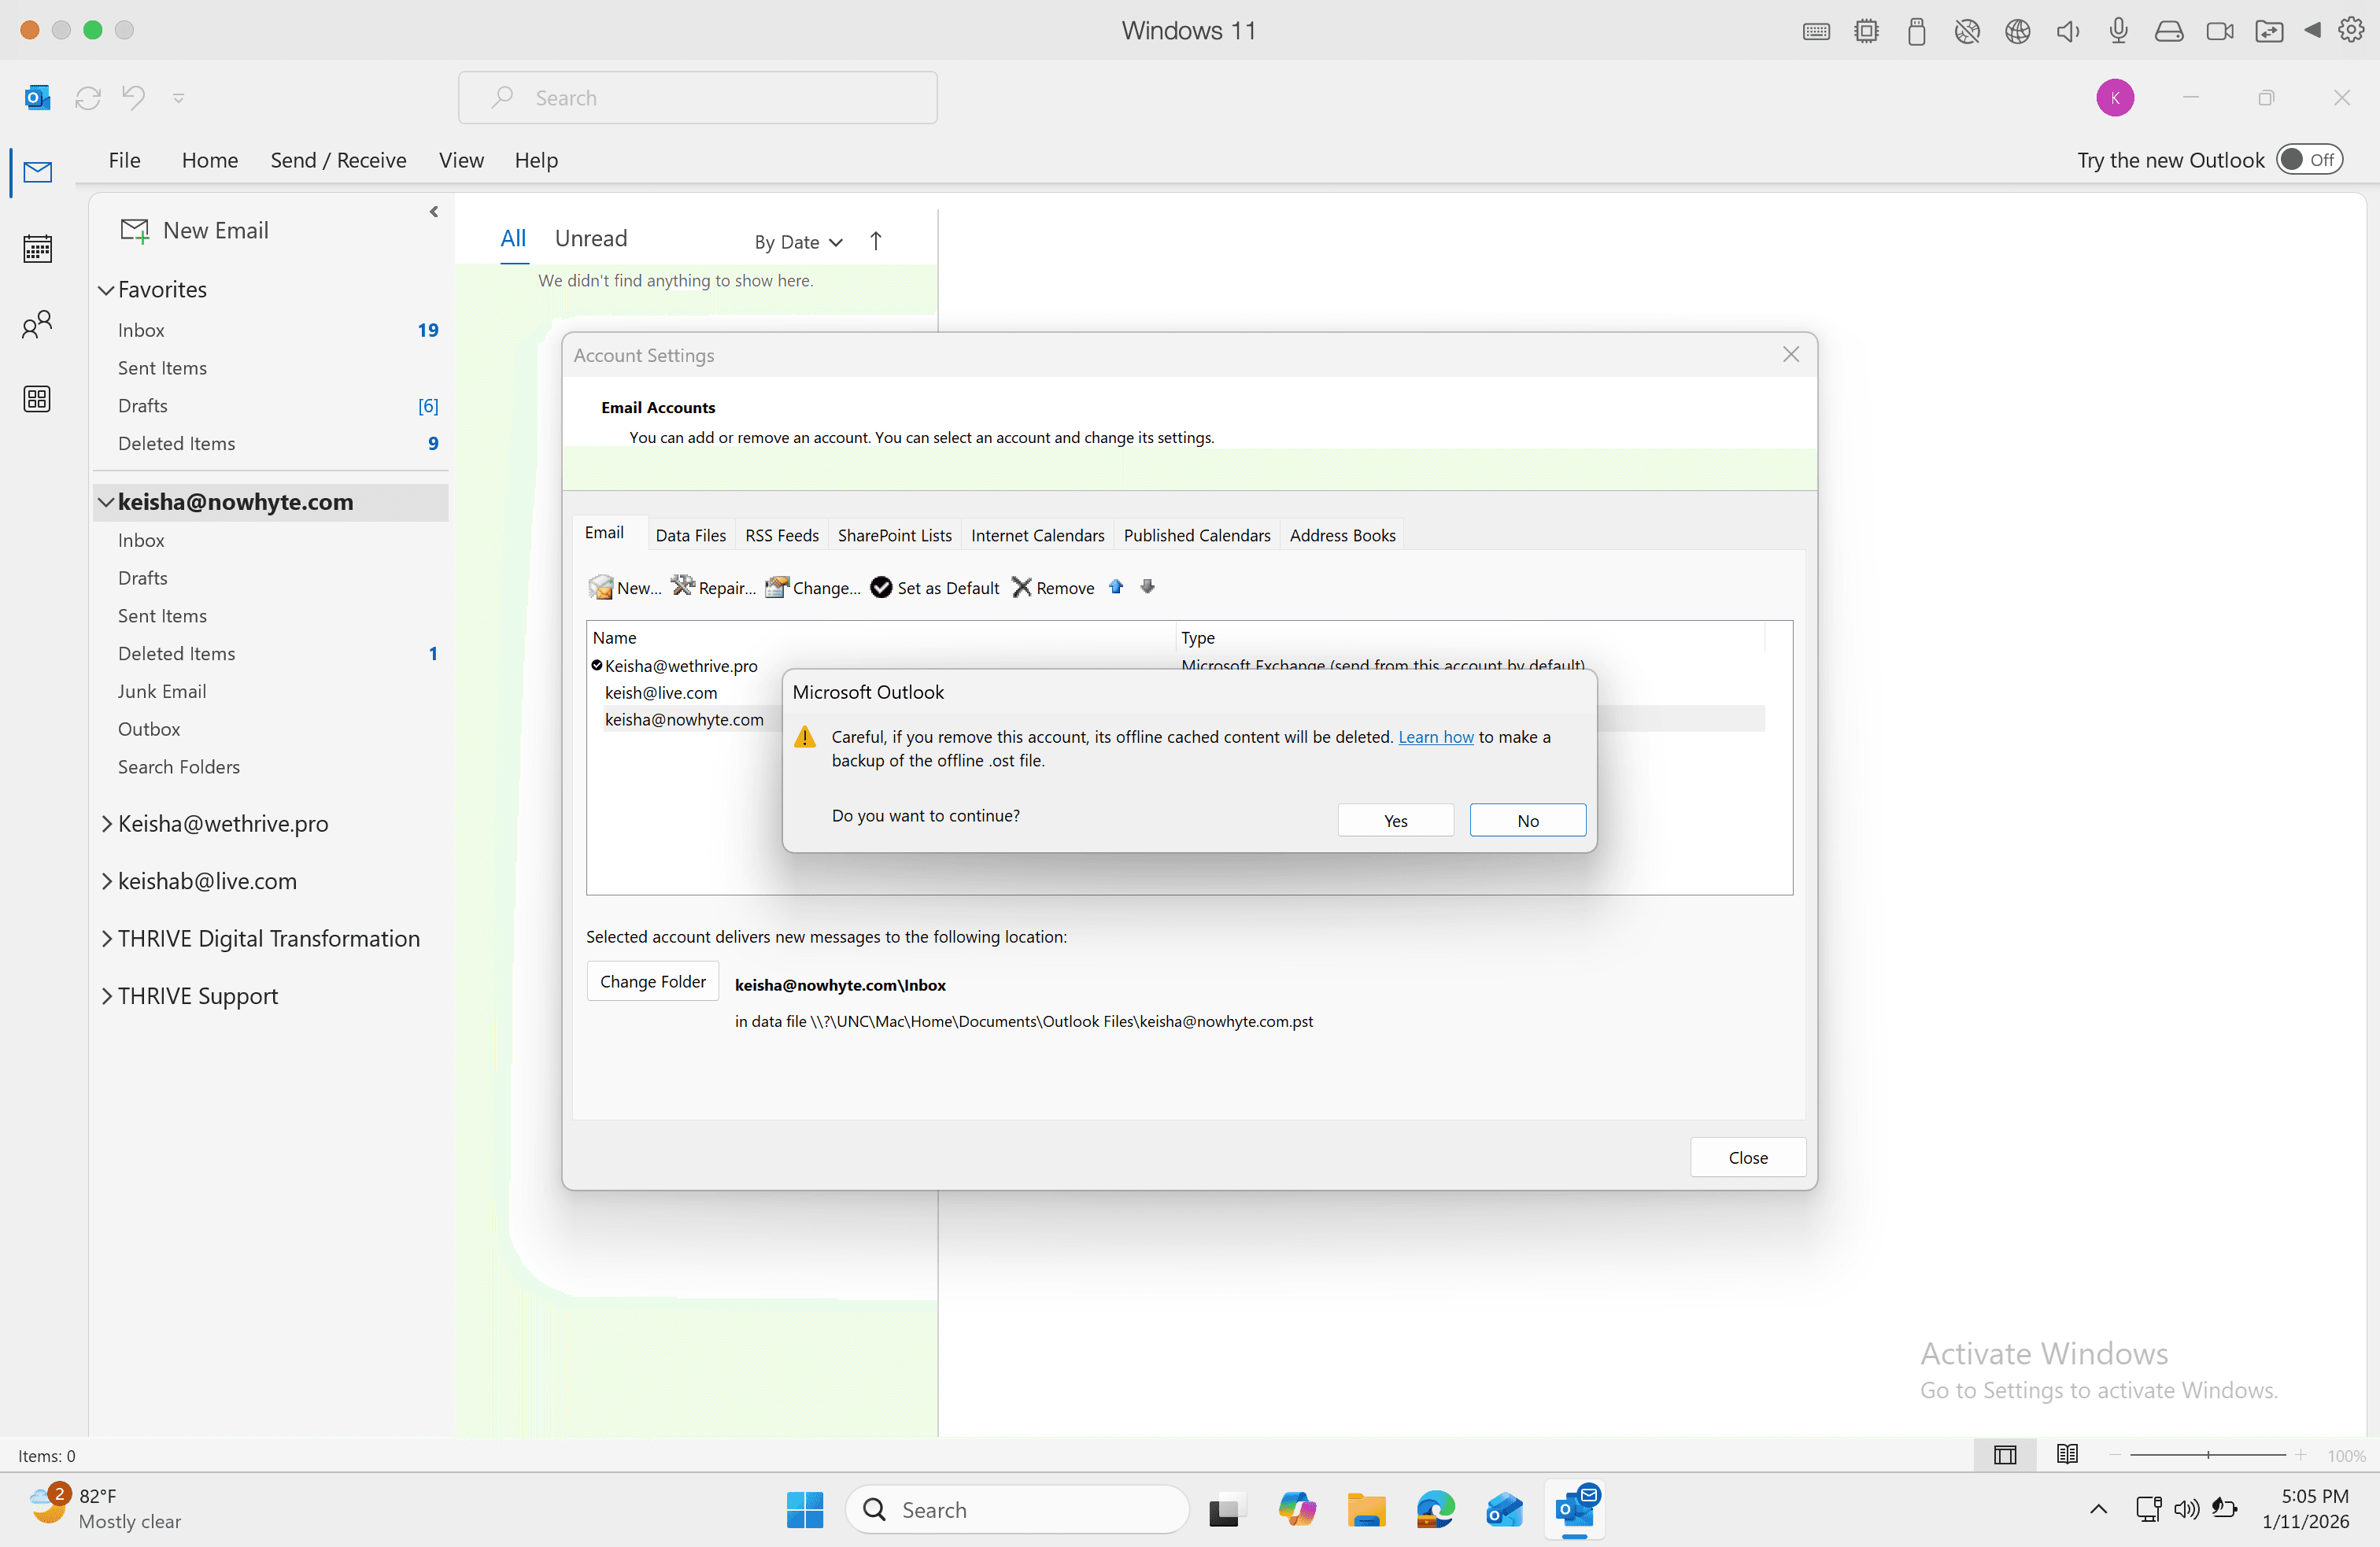This screenshot has height=1547, width=2380.
Task: Expand the Keisha@wethrive.pro folder tree
Action: 106,823
